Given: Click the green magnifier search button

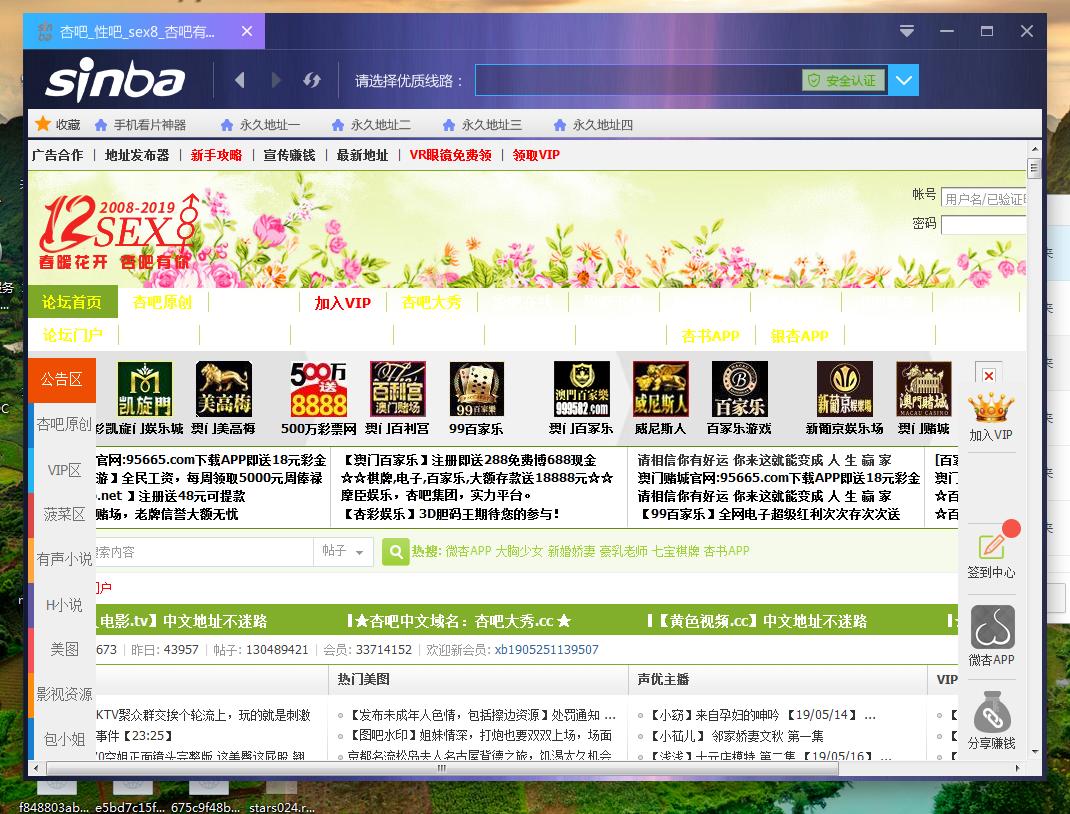Looking at the screenshot, I should (395, 551).
